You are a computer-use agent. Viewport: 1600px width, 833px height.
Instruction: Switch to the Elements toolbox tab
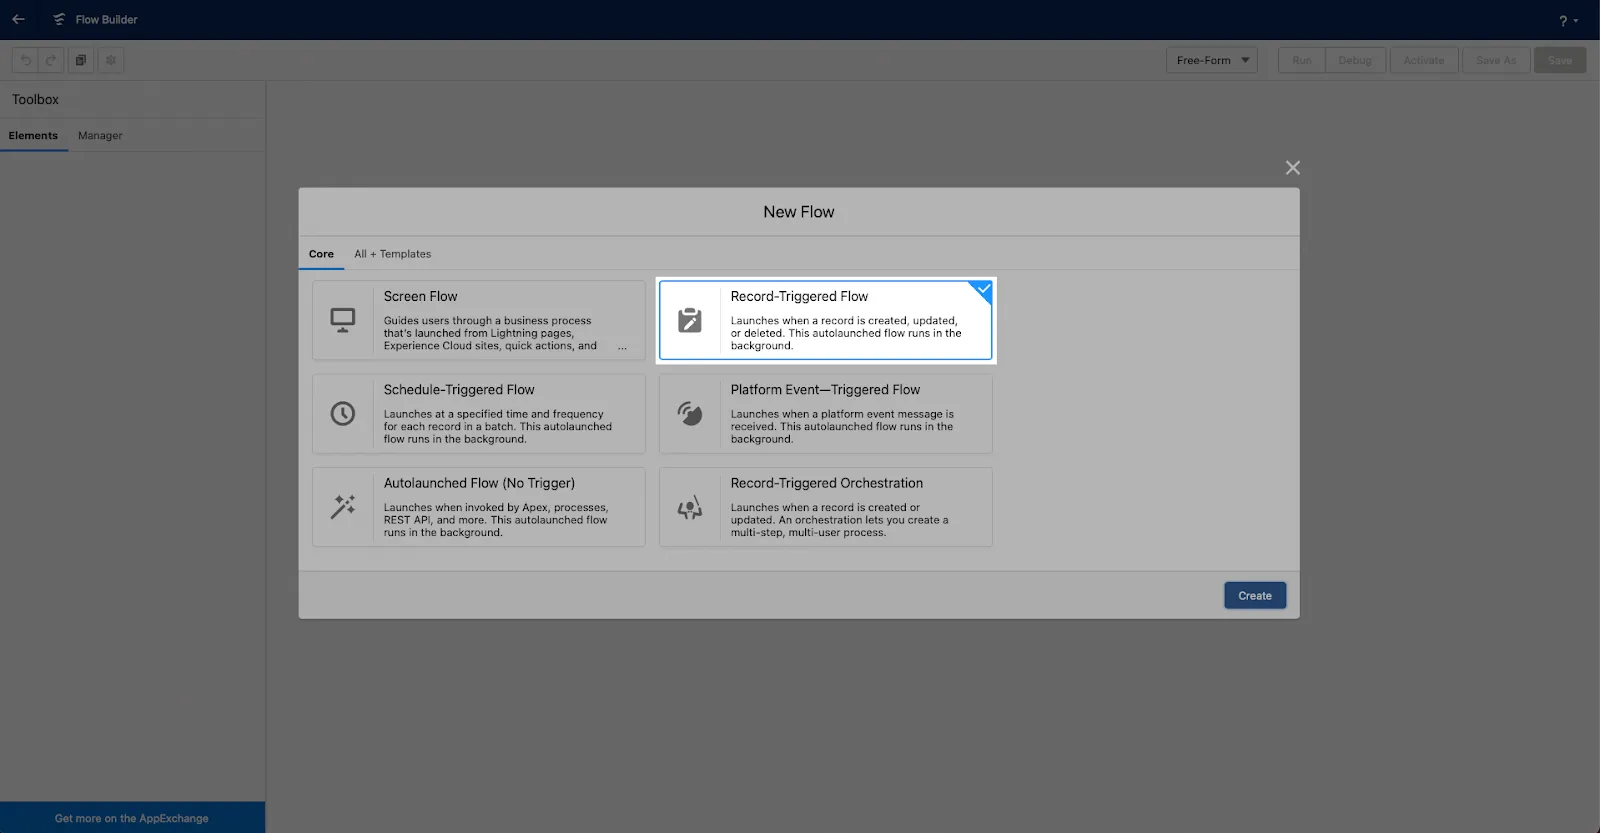(x=33, y=136)
